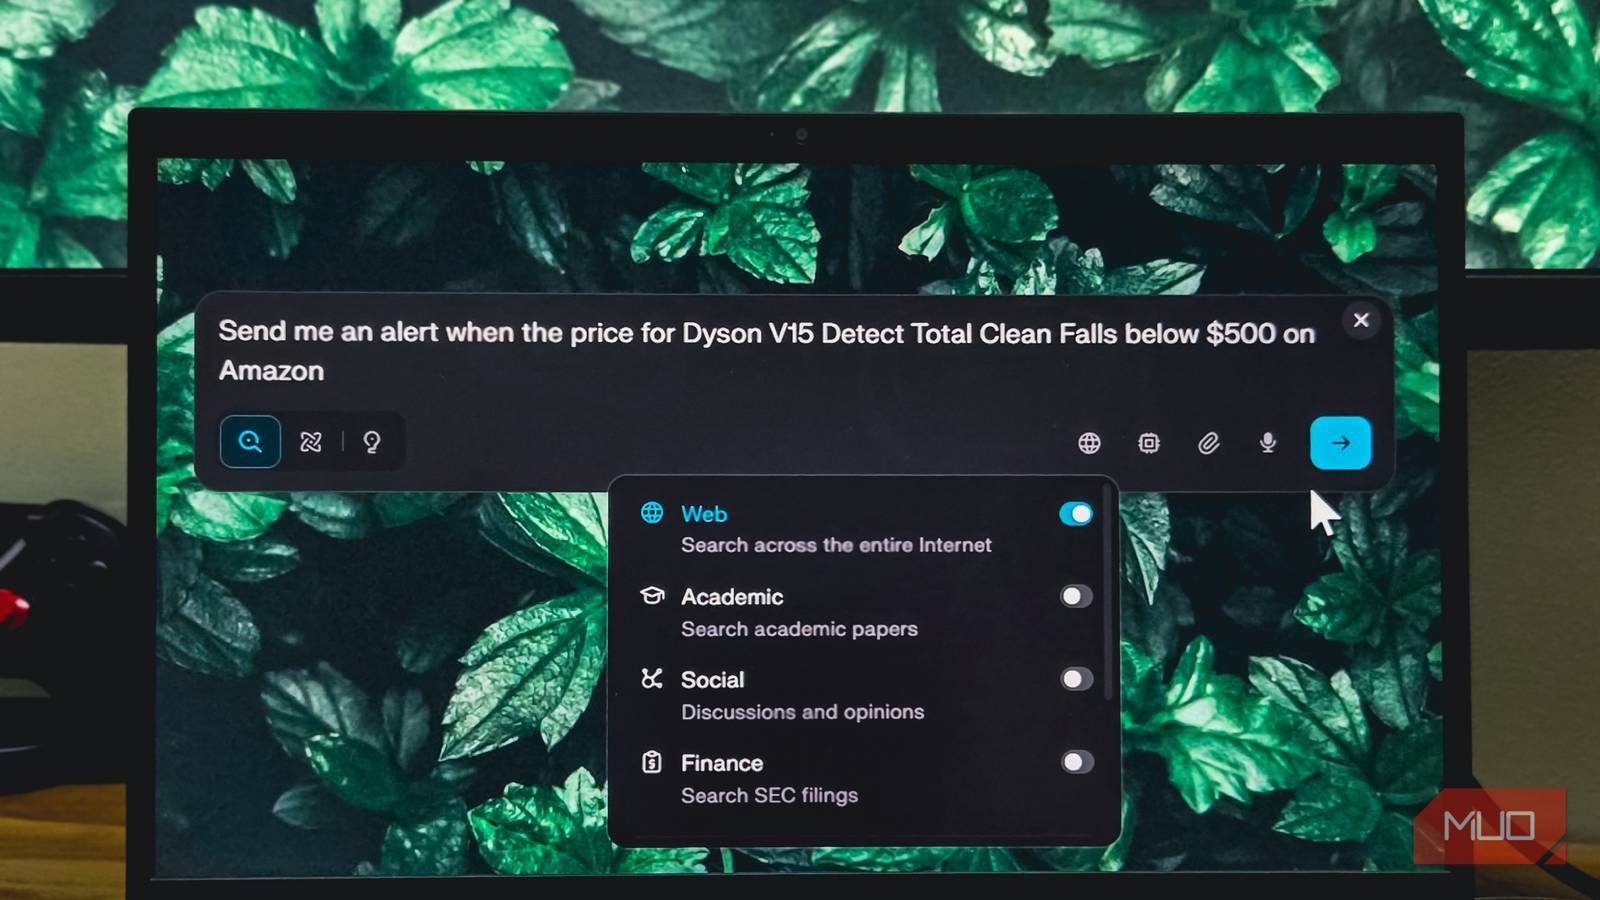This screenshot has width=1600, height=900.
Task: Attach a file with the paperclip icon
Action: [1209, 442]
